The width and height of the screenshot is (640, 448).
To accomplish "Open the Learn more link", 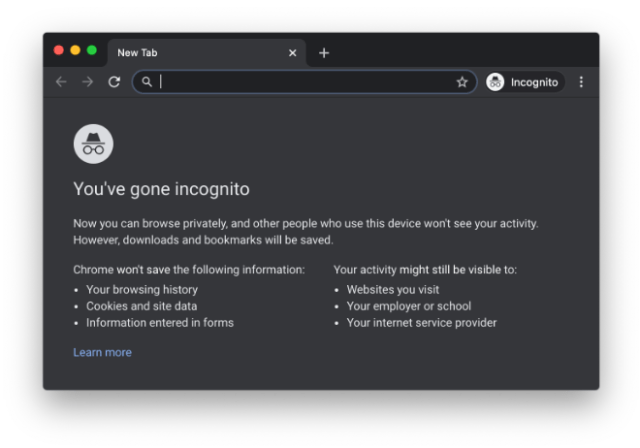I will [102, 353].
